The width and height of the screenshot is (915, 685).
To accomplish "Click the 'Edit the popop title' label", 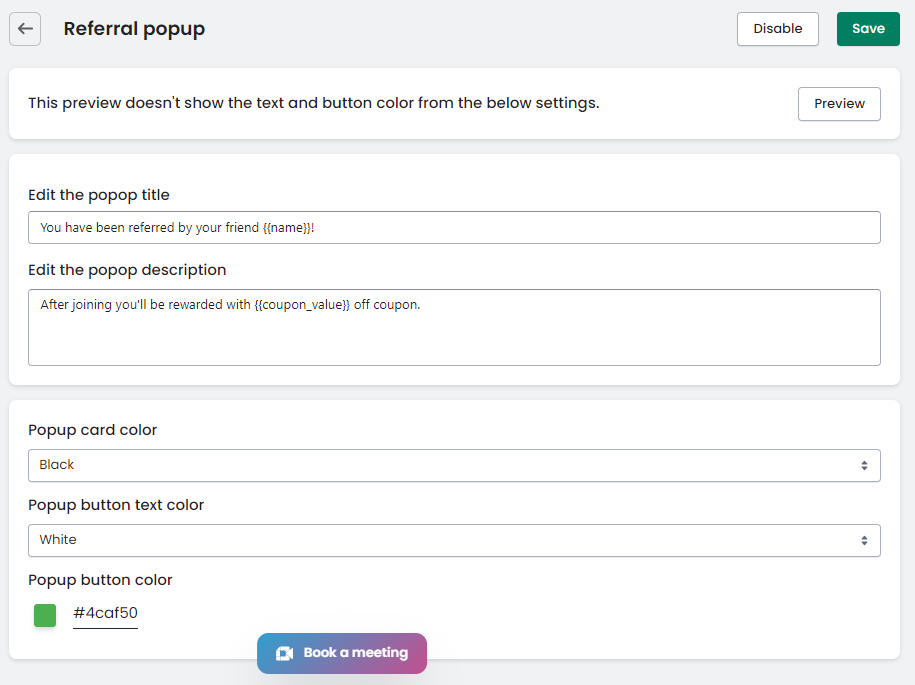I will click(x=98, y=195).
